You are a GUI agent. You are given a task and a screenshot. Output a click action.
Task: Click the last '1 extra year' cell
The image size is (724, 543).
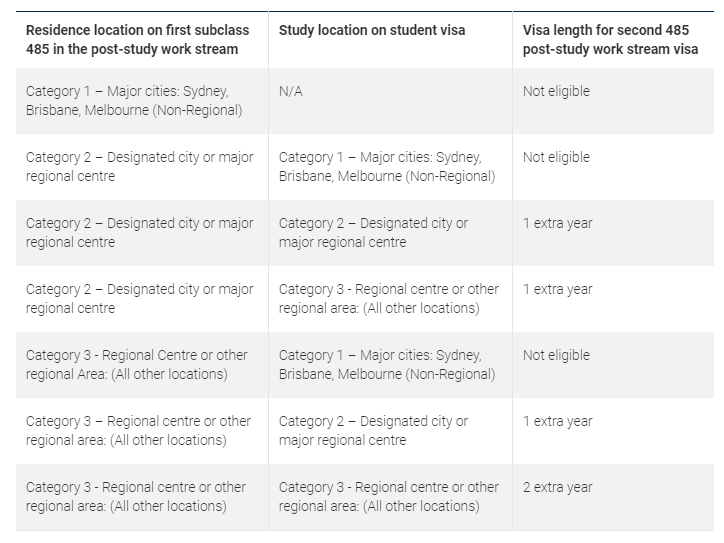(558, 421)
